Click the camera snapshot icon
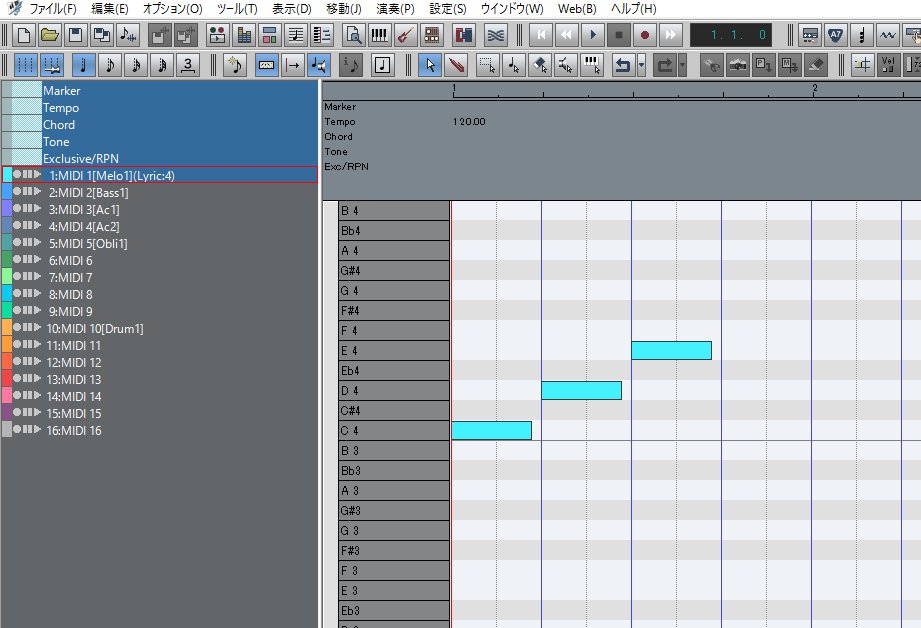The width and height of the screenshot is (921, 628). pos(738,65)
